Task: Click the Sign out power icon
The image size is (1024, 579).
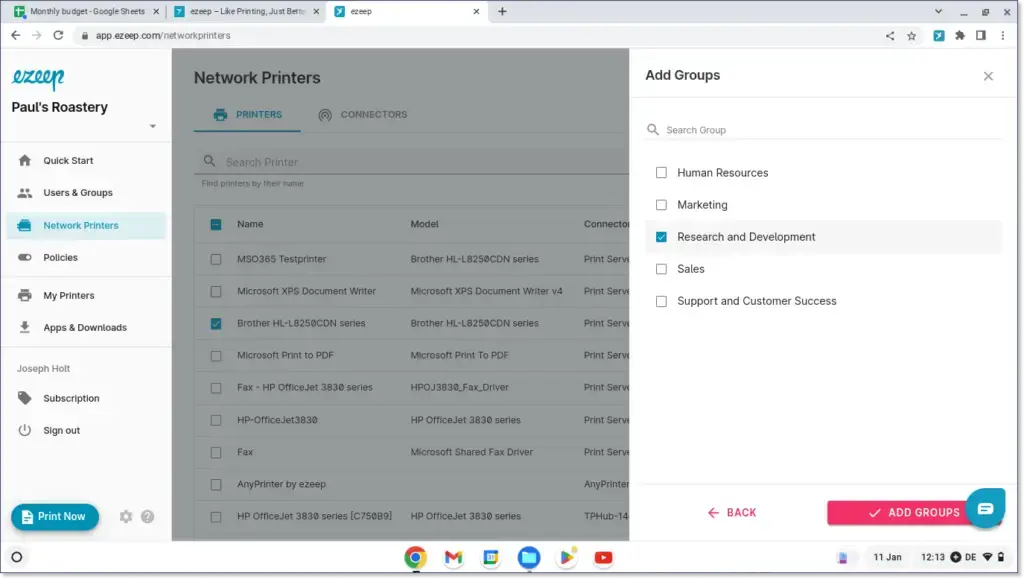Action: (22, 430)
